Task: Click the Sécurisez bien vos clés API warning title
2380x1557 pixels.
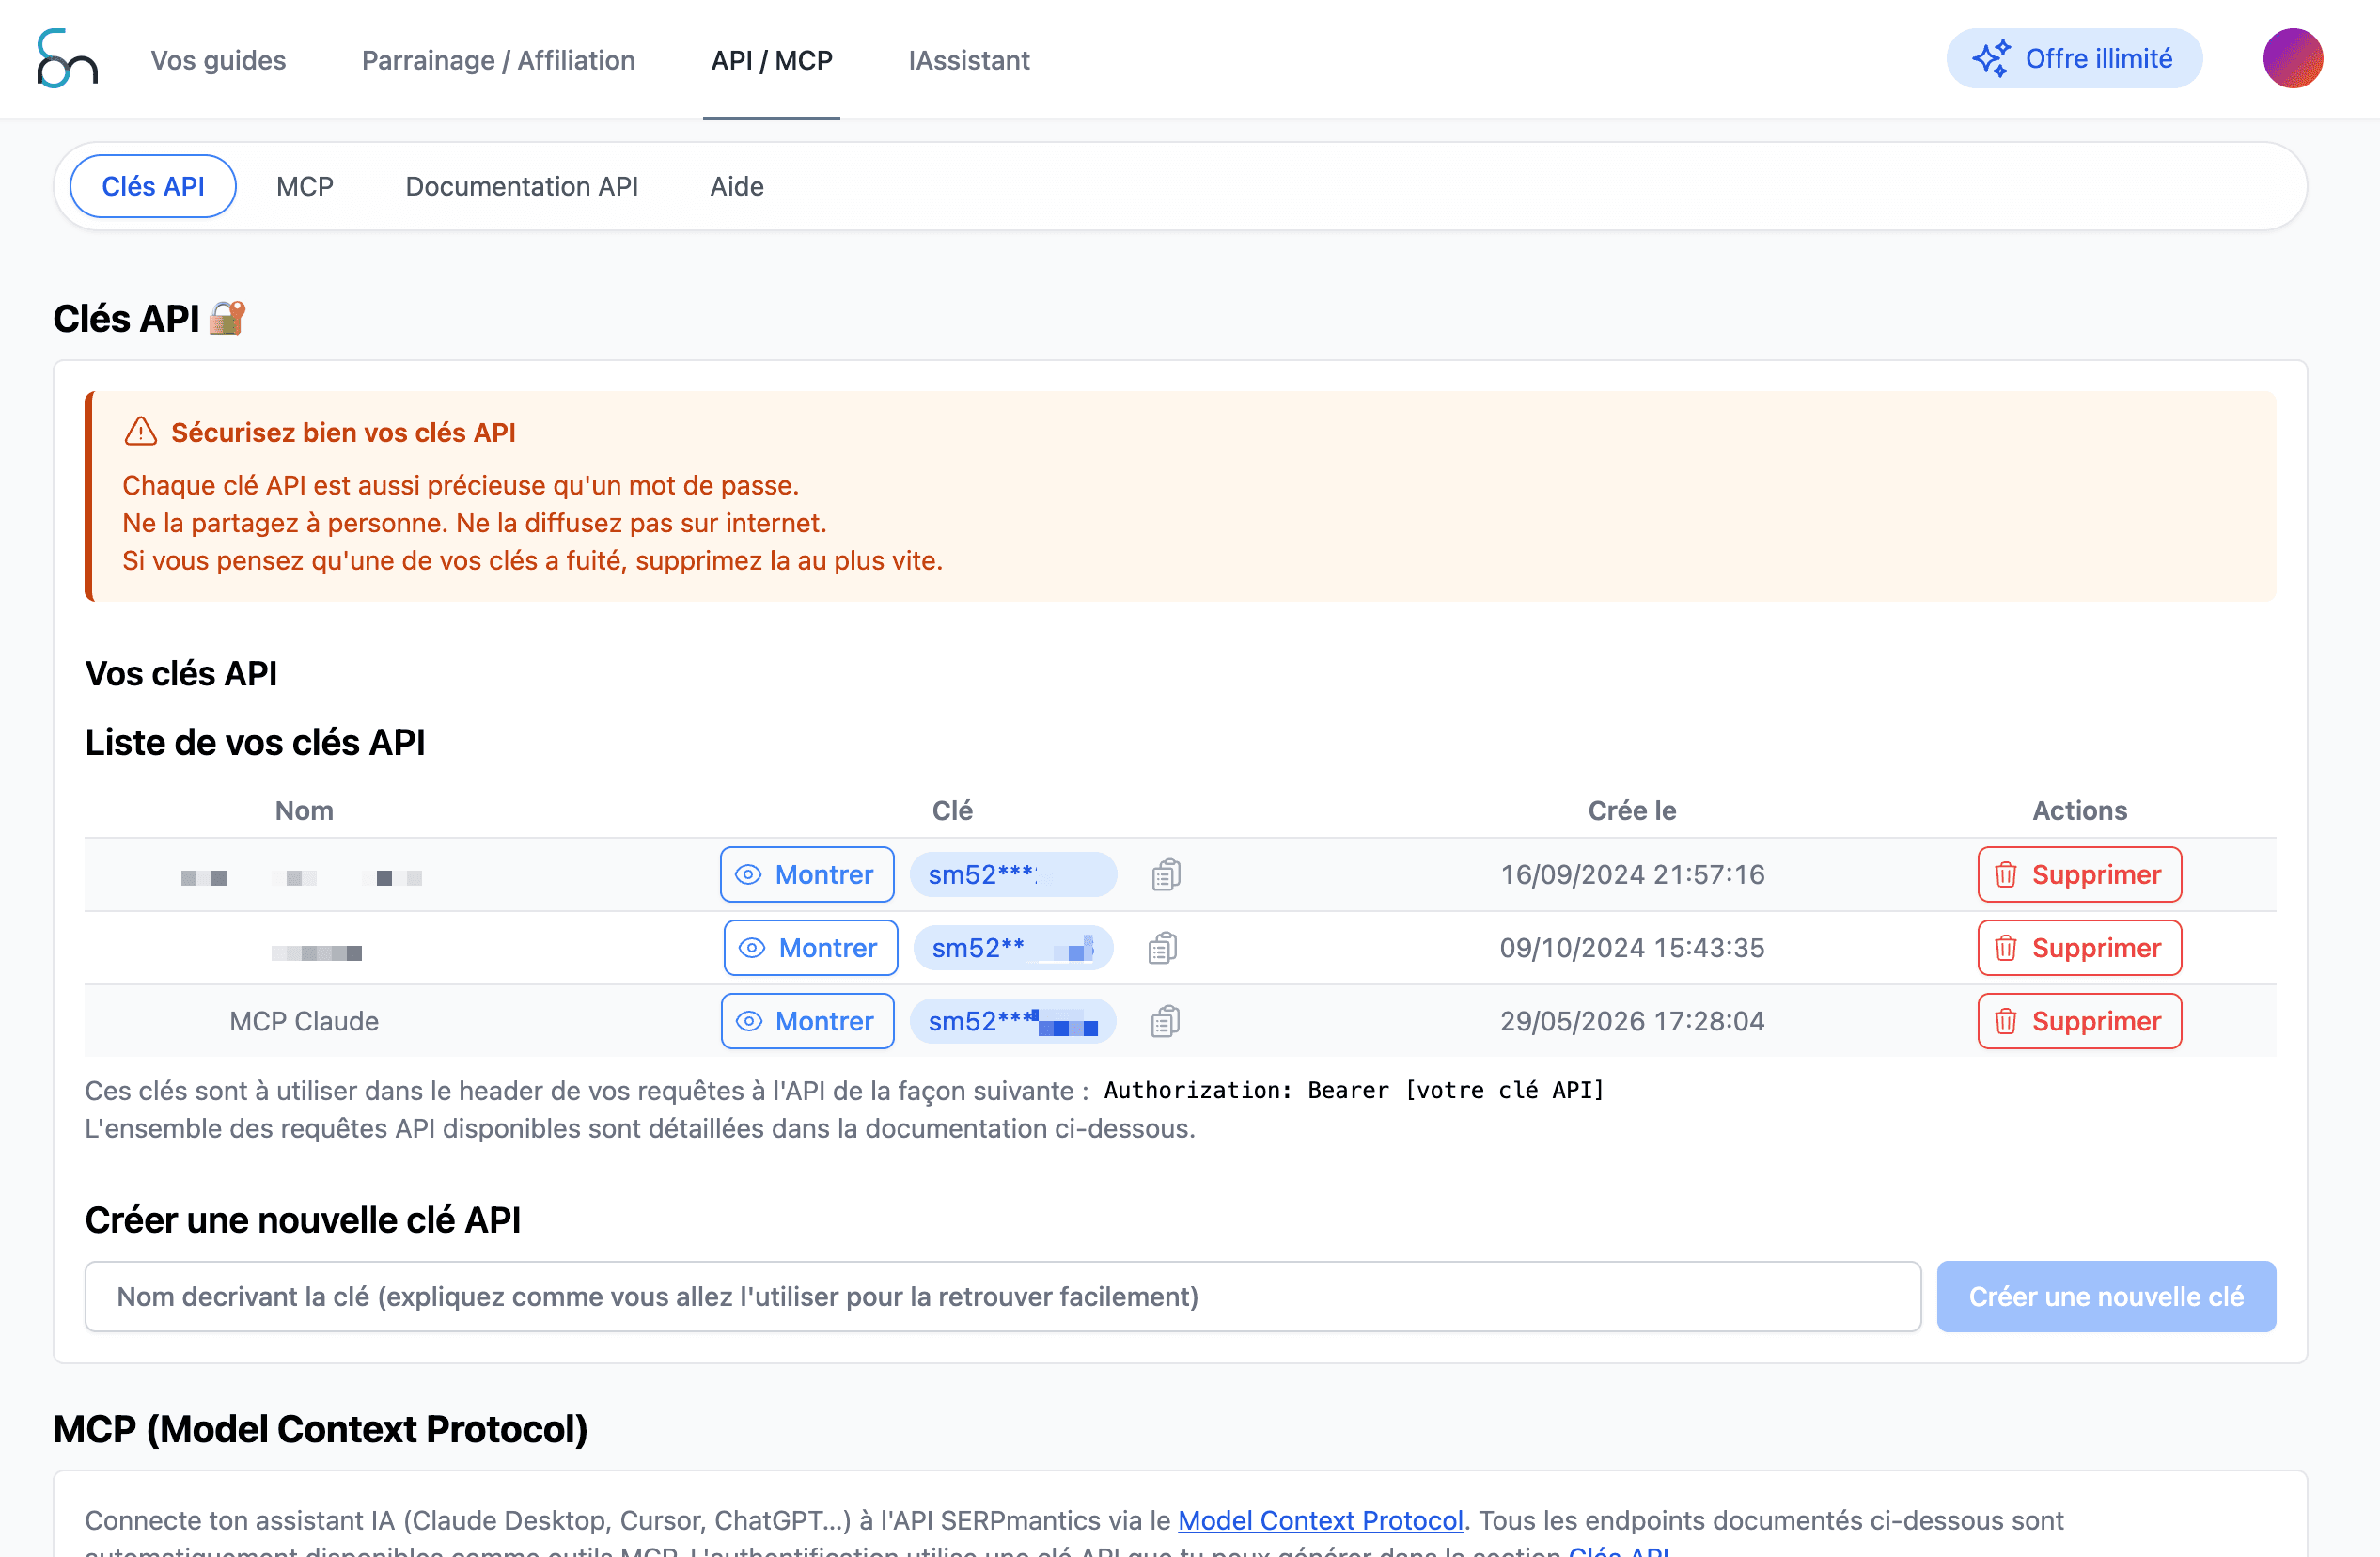Action: (x=343, y=433)
